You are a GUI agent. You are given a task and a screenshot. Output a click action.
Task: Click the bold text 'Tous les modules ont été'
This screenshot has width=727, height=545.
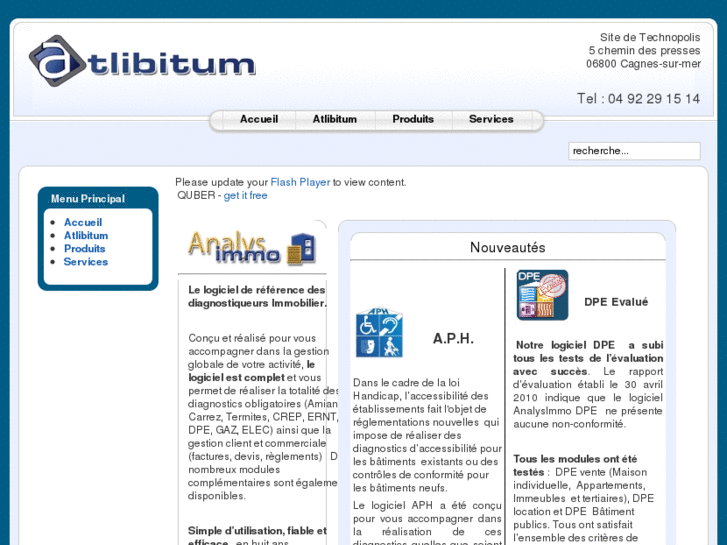pyautogui.click(x=575, y=459)
